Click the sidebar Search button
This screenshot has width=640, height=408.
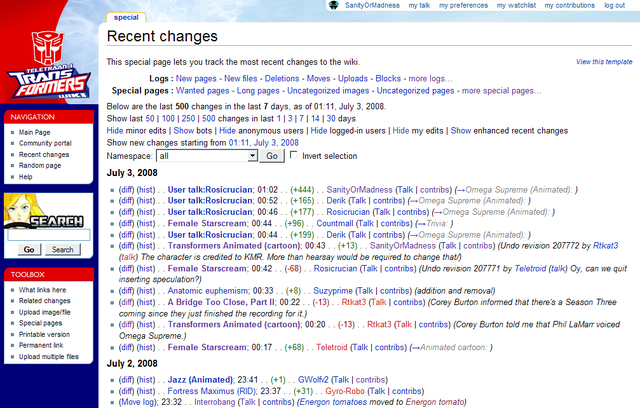click(62, 249)
